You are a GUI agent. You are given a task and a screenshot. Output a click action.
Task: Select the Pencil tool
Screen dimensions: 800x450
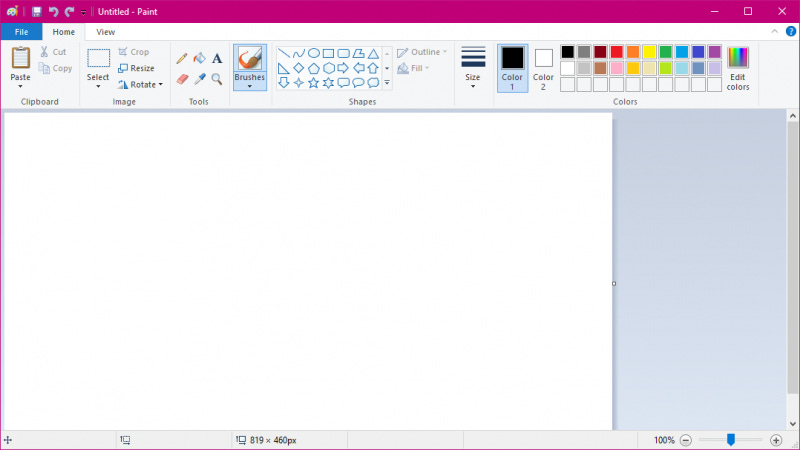coord(182,58)
